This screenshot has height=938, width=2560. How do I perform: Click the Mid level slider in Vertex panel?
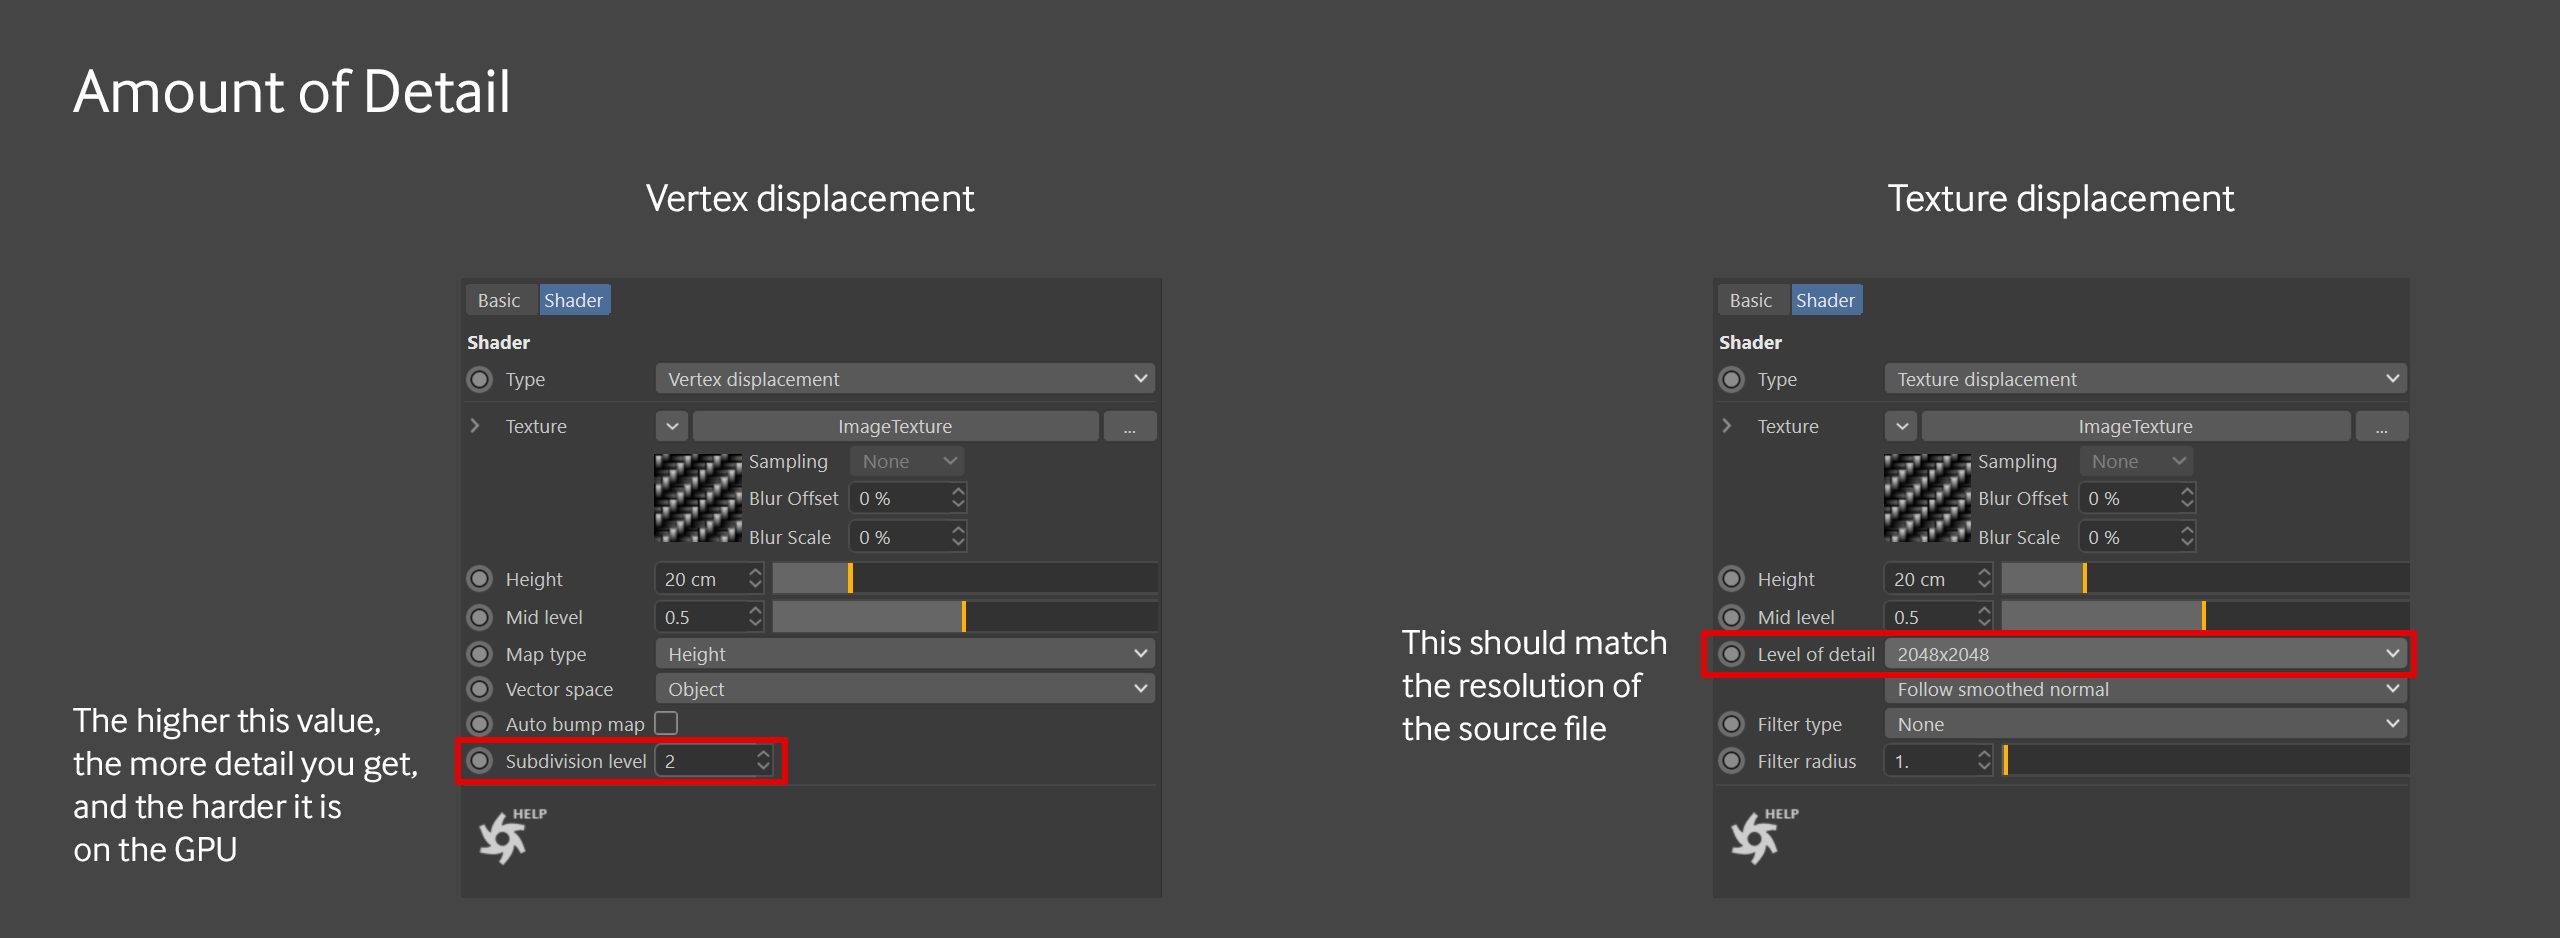964,617
